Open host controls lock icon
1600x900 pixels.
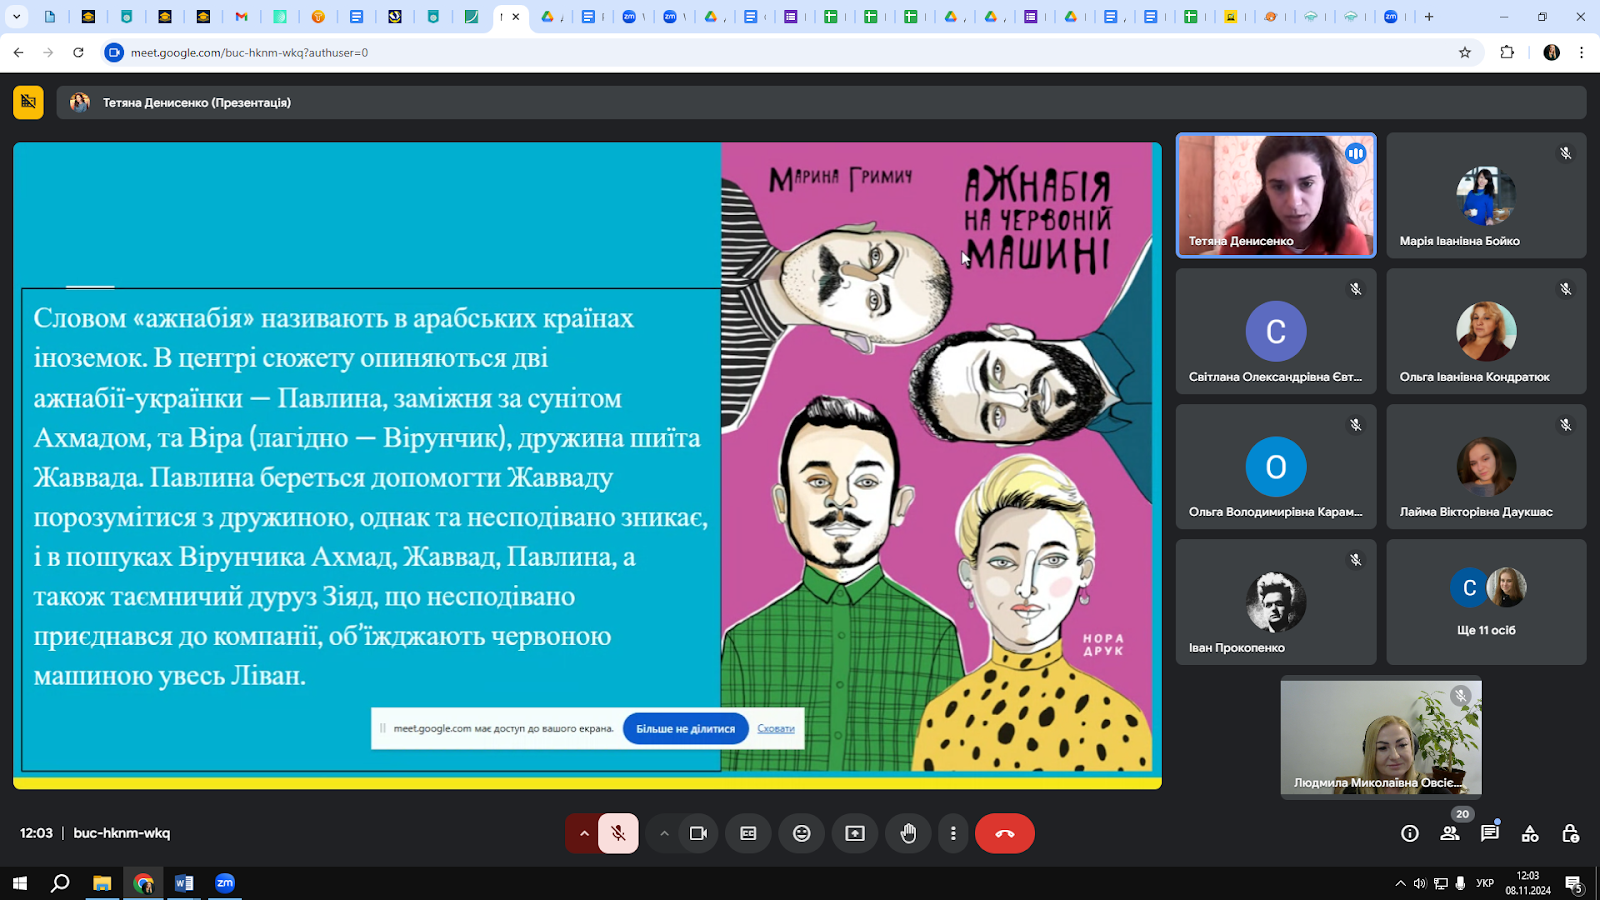tap(1570, 833)
